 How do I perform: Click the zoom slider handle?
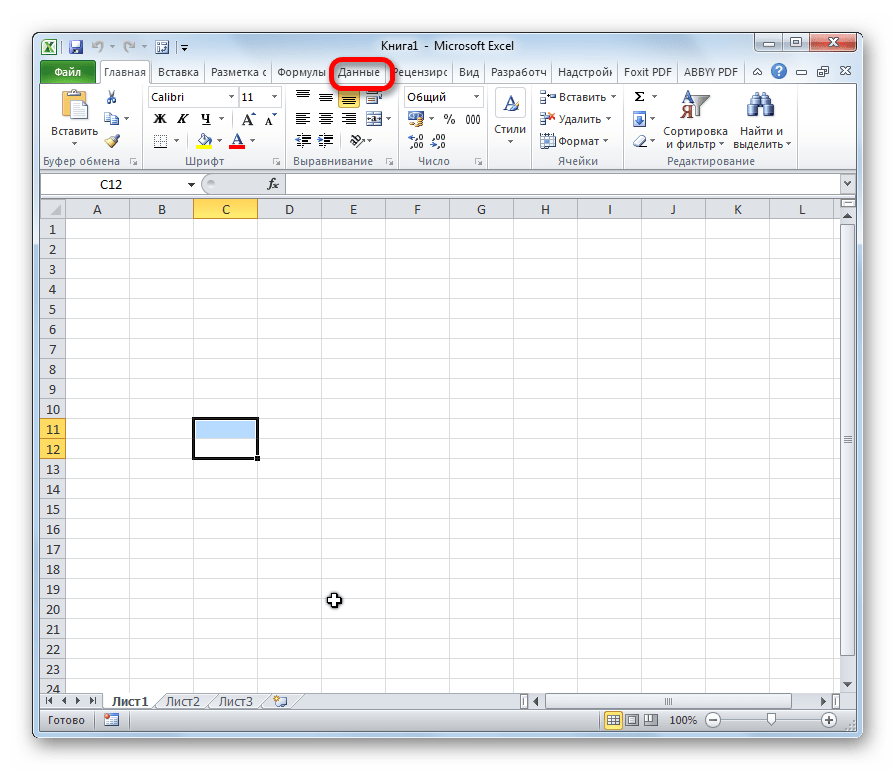[x=771, y=720]
